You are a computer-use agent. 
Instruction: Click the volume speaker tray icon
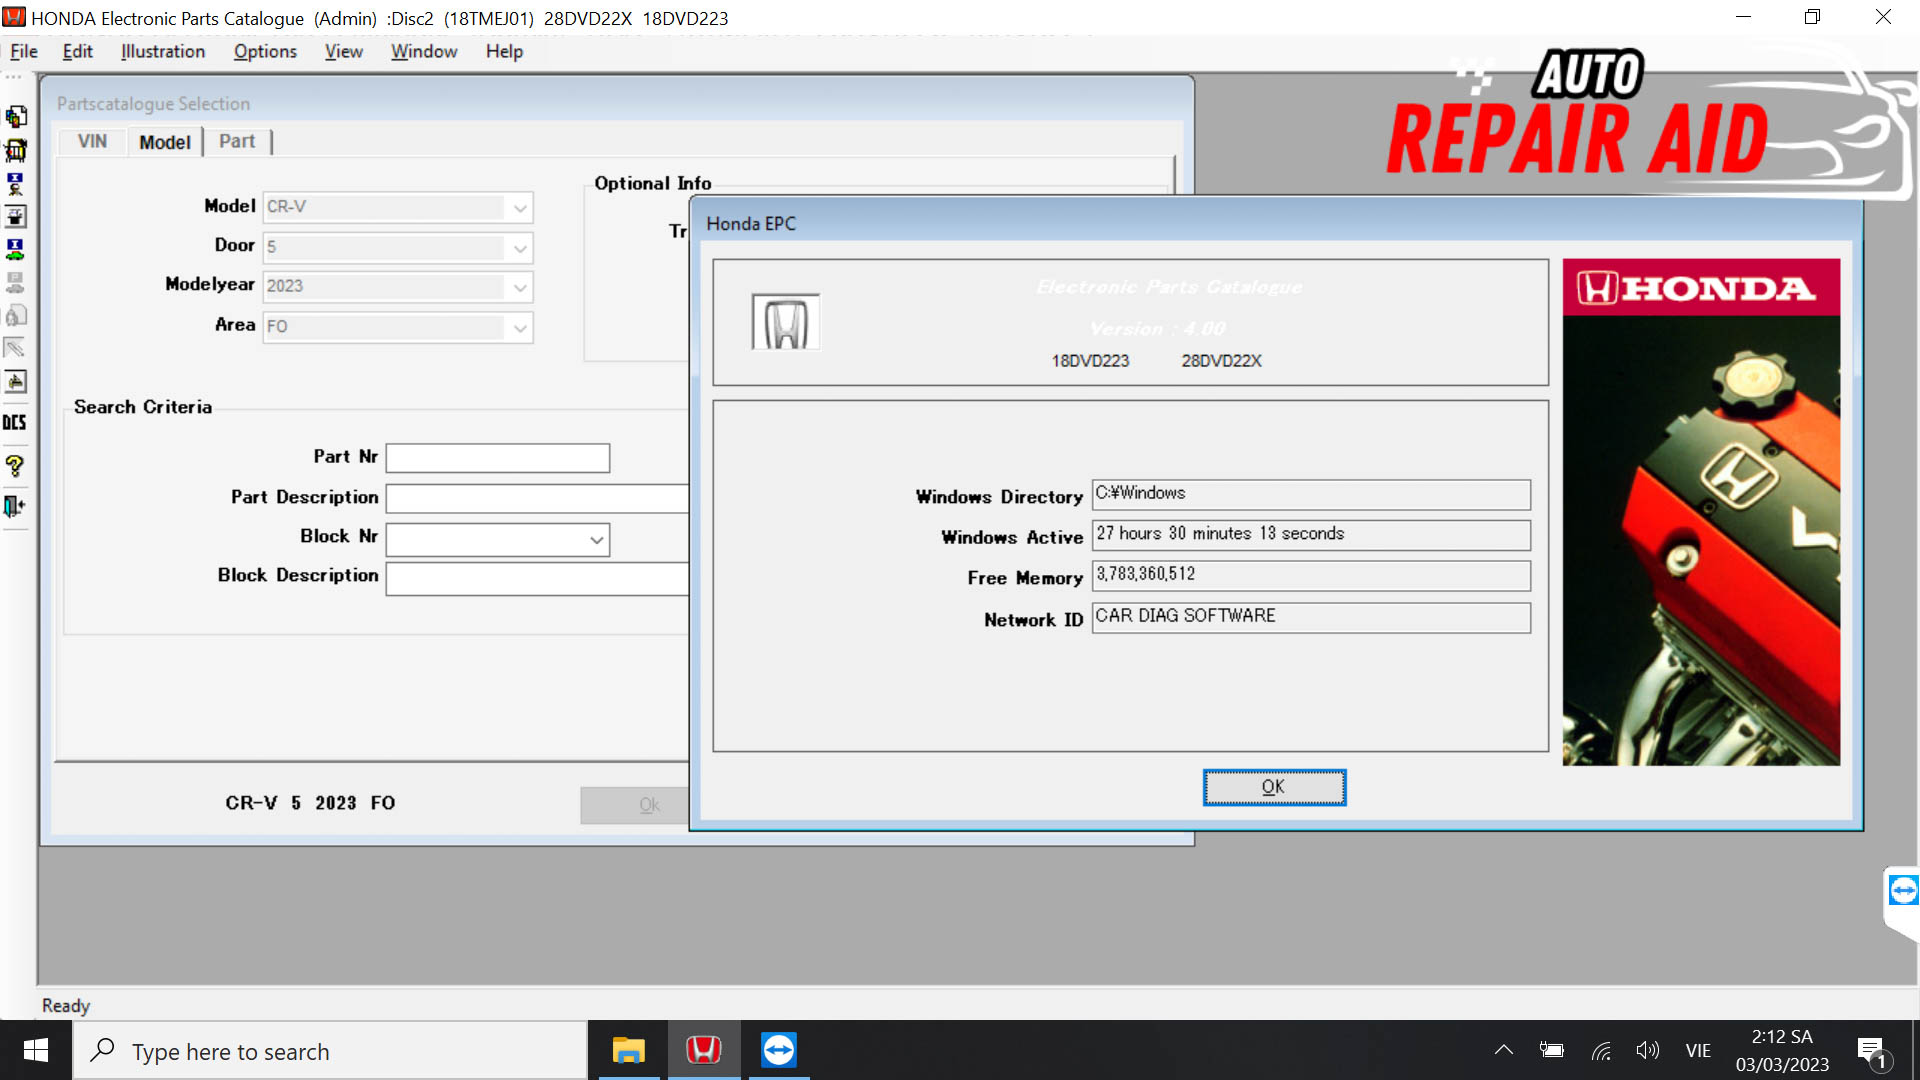(1647, 1050)
